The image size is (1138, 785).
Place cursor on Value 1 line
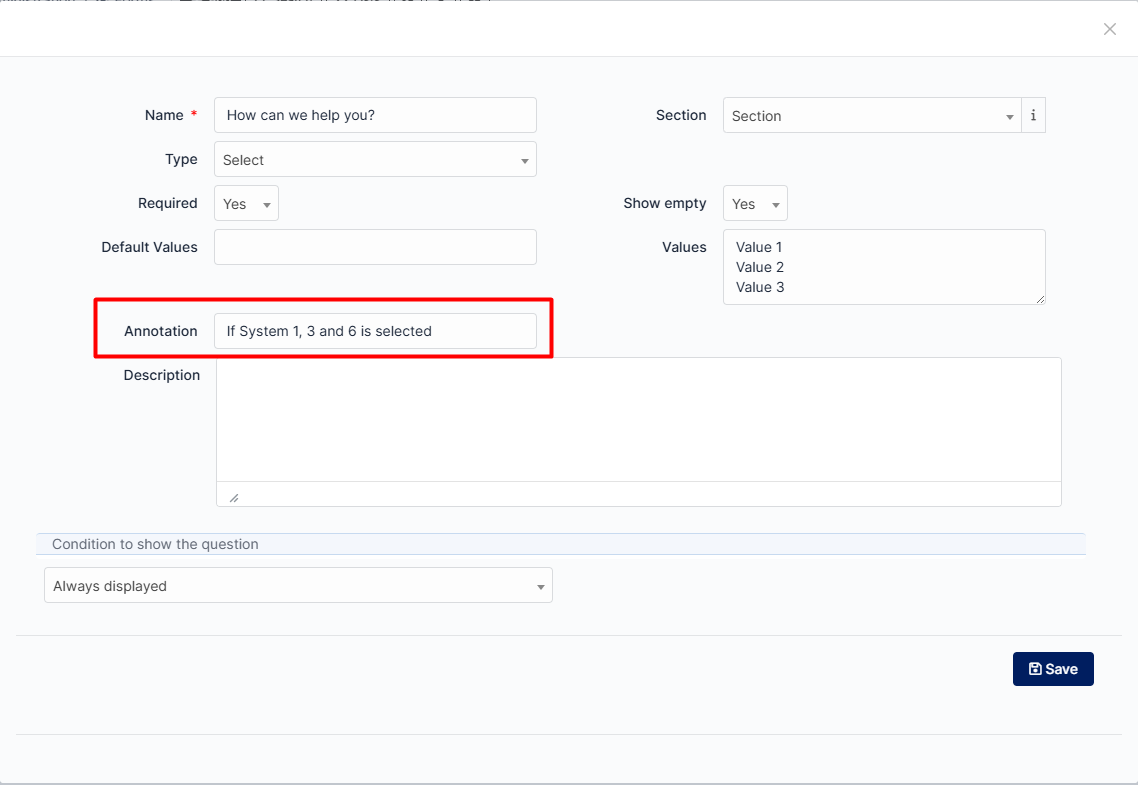[760, 247]
